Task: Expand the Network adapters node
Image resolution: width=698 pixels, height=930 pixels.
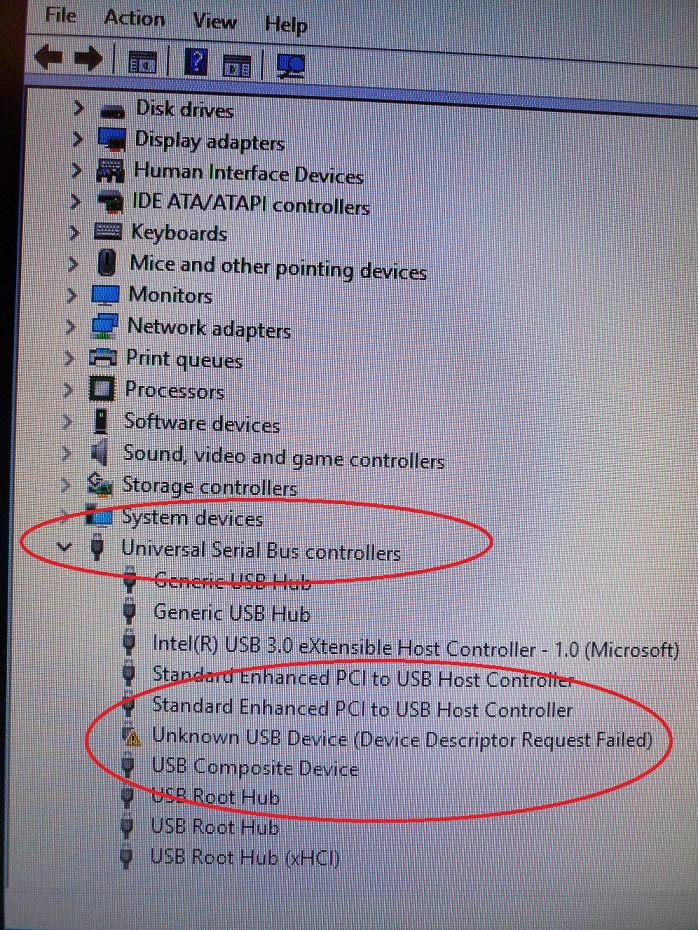Action: 70,326
